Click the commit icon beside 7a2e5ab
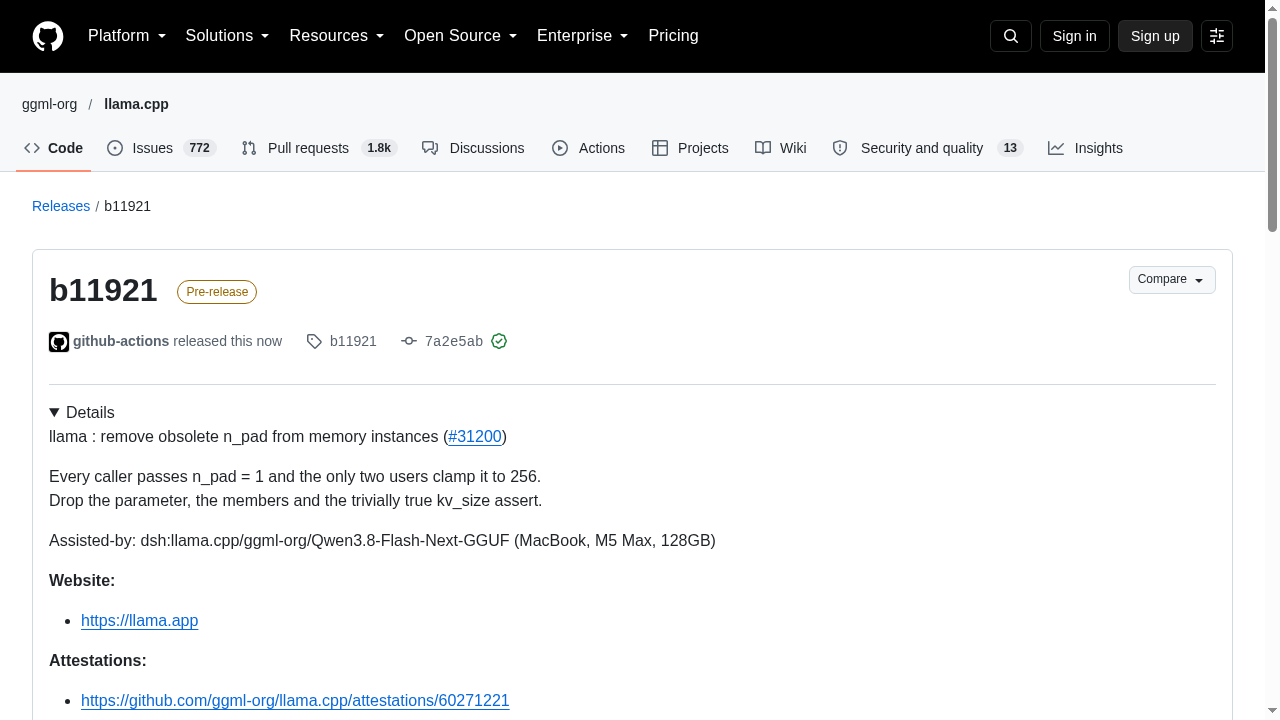The width and height of the screenshot is (1280, 720). (409, 342)
